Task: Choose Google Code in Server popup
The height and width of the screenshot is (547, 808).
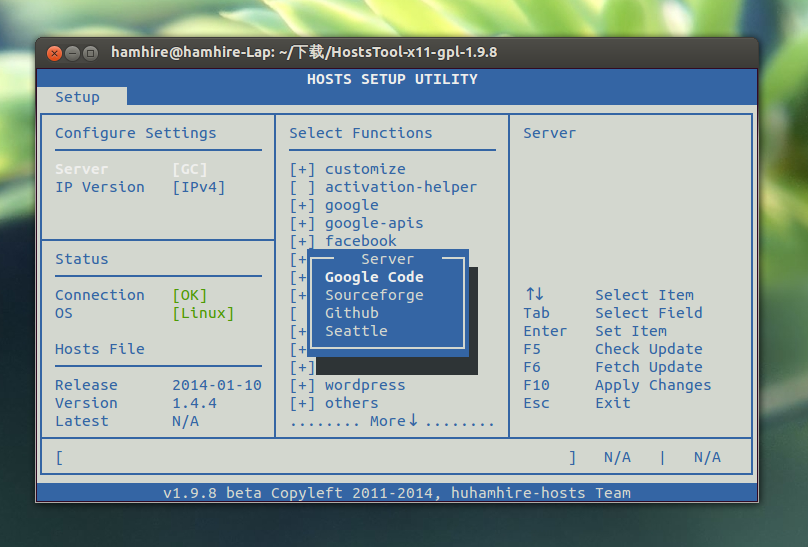Action: tap(374, 277)
